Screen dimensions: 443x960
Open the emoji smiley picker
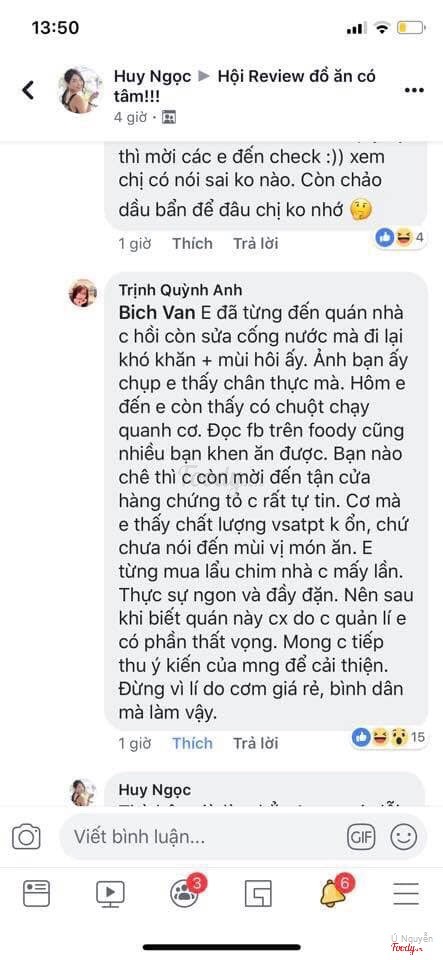(x=404, y=836)
